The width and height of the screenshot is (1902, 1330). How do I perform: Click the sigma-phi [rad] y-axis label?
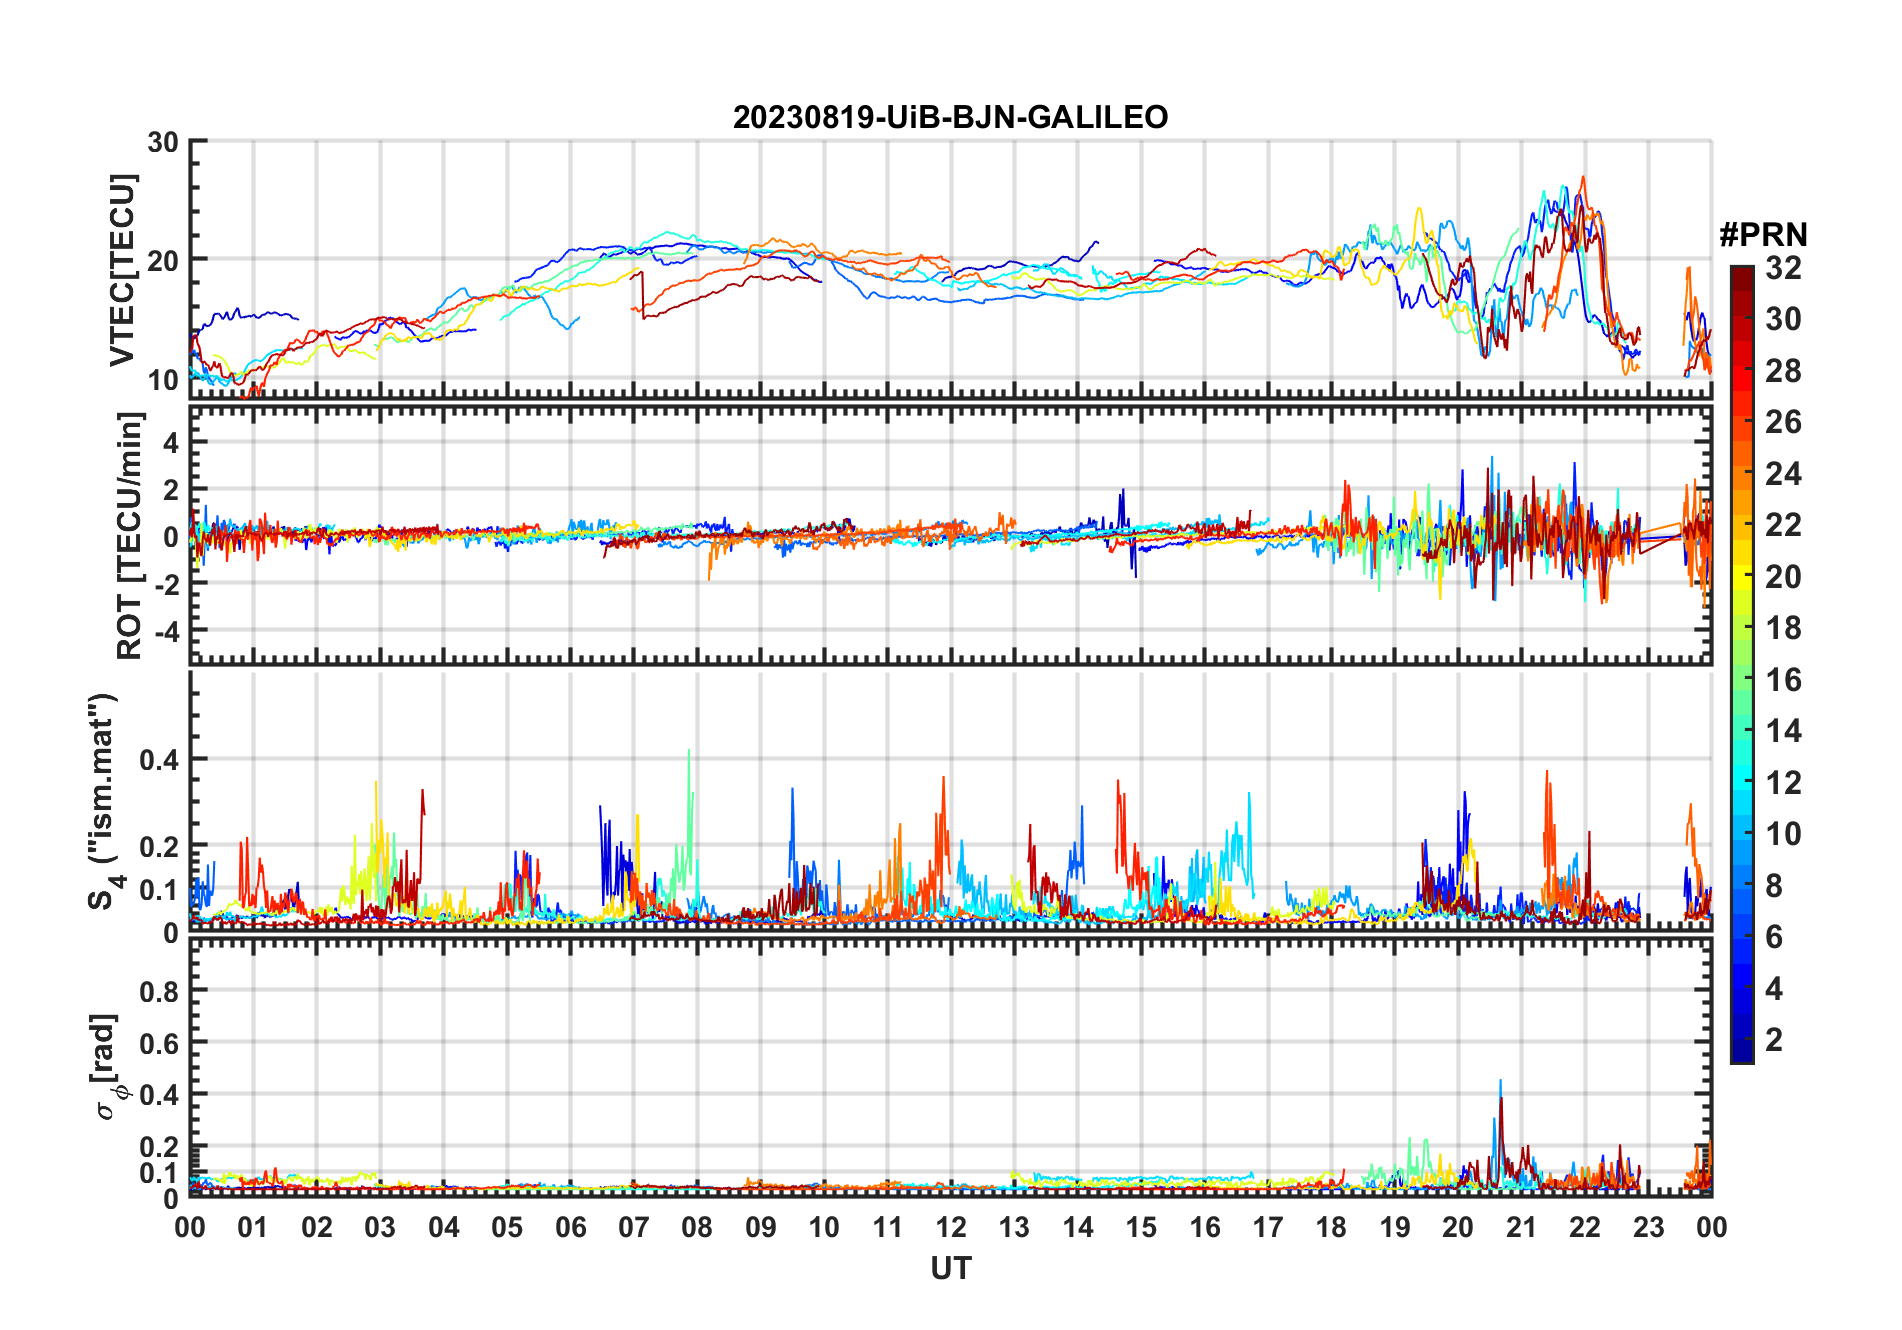coord(107,1066)
